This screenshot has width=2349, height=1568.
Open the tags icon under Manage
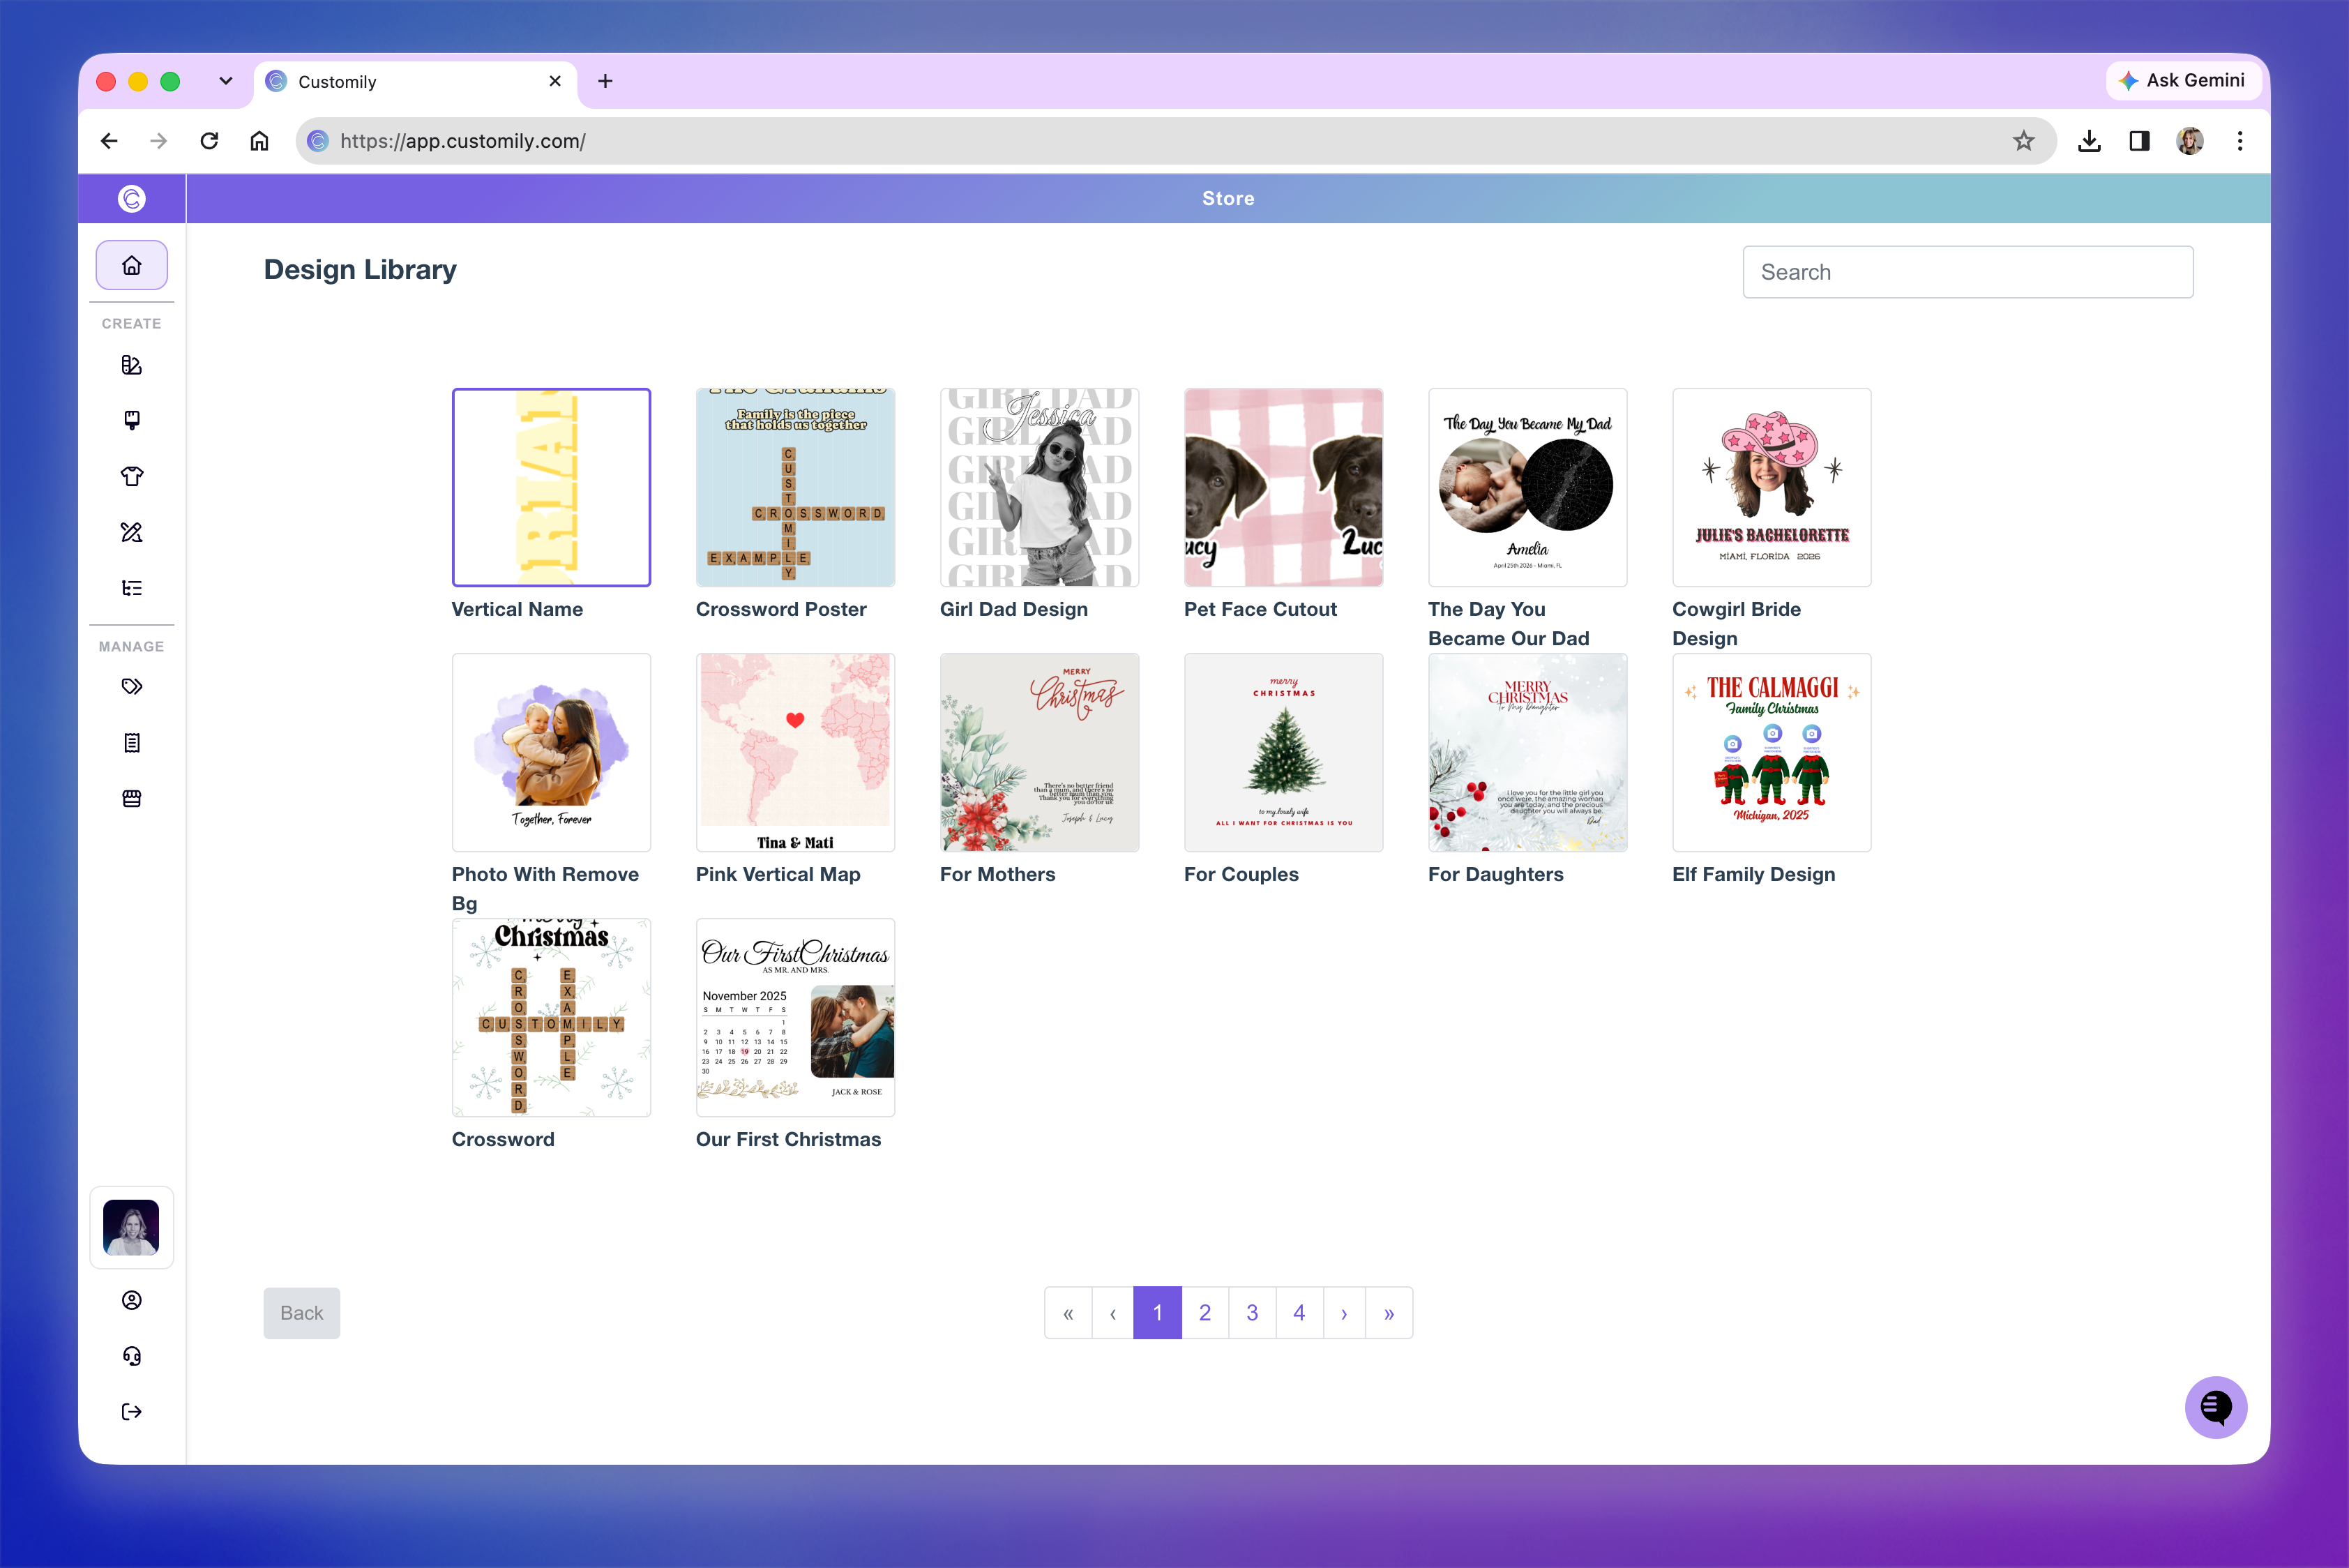click(132, 687)
